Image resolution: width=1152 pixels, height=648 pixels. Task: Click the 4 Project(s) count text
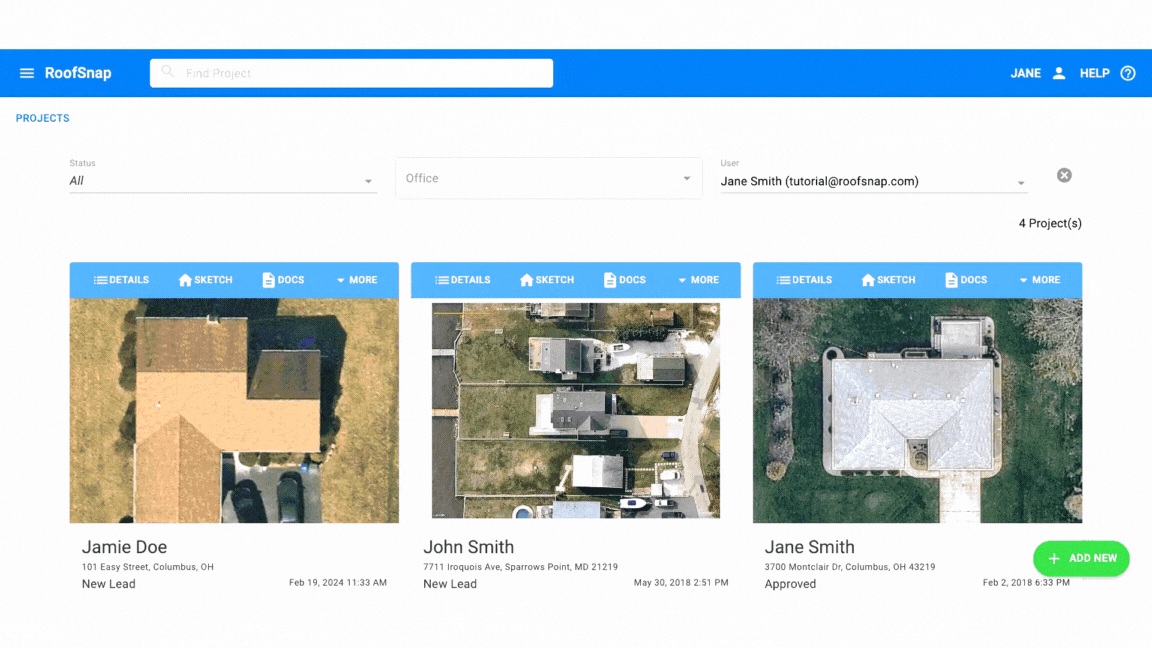click(1050, 223)
